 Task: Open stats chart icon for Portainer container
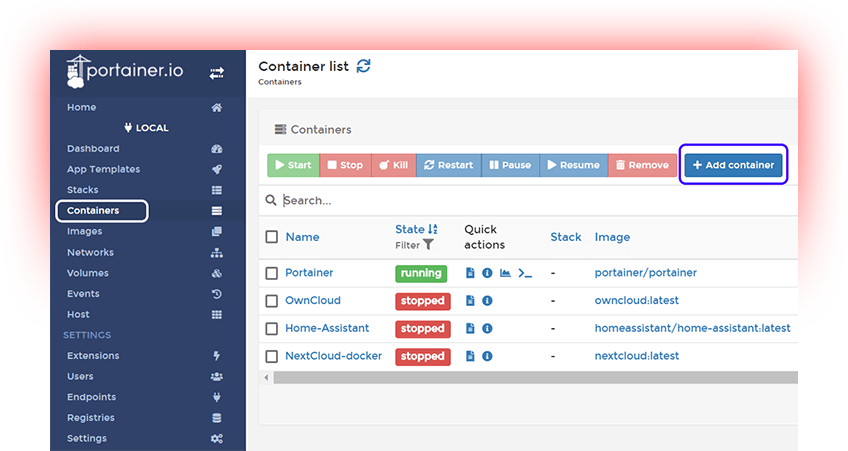(505, 273)
